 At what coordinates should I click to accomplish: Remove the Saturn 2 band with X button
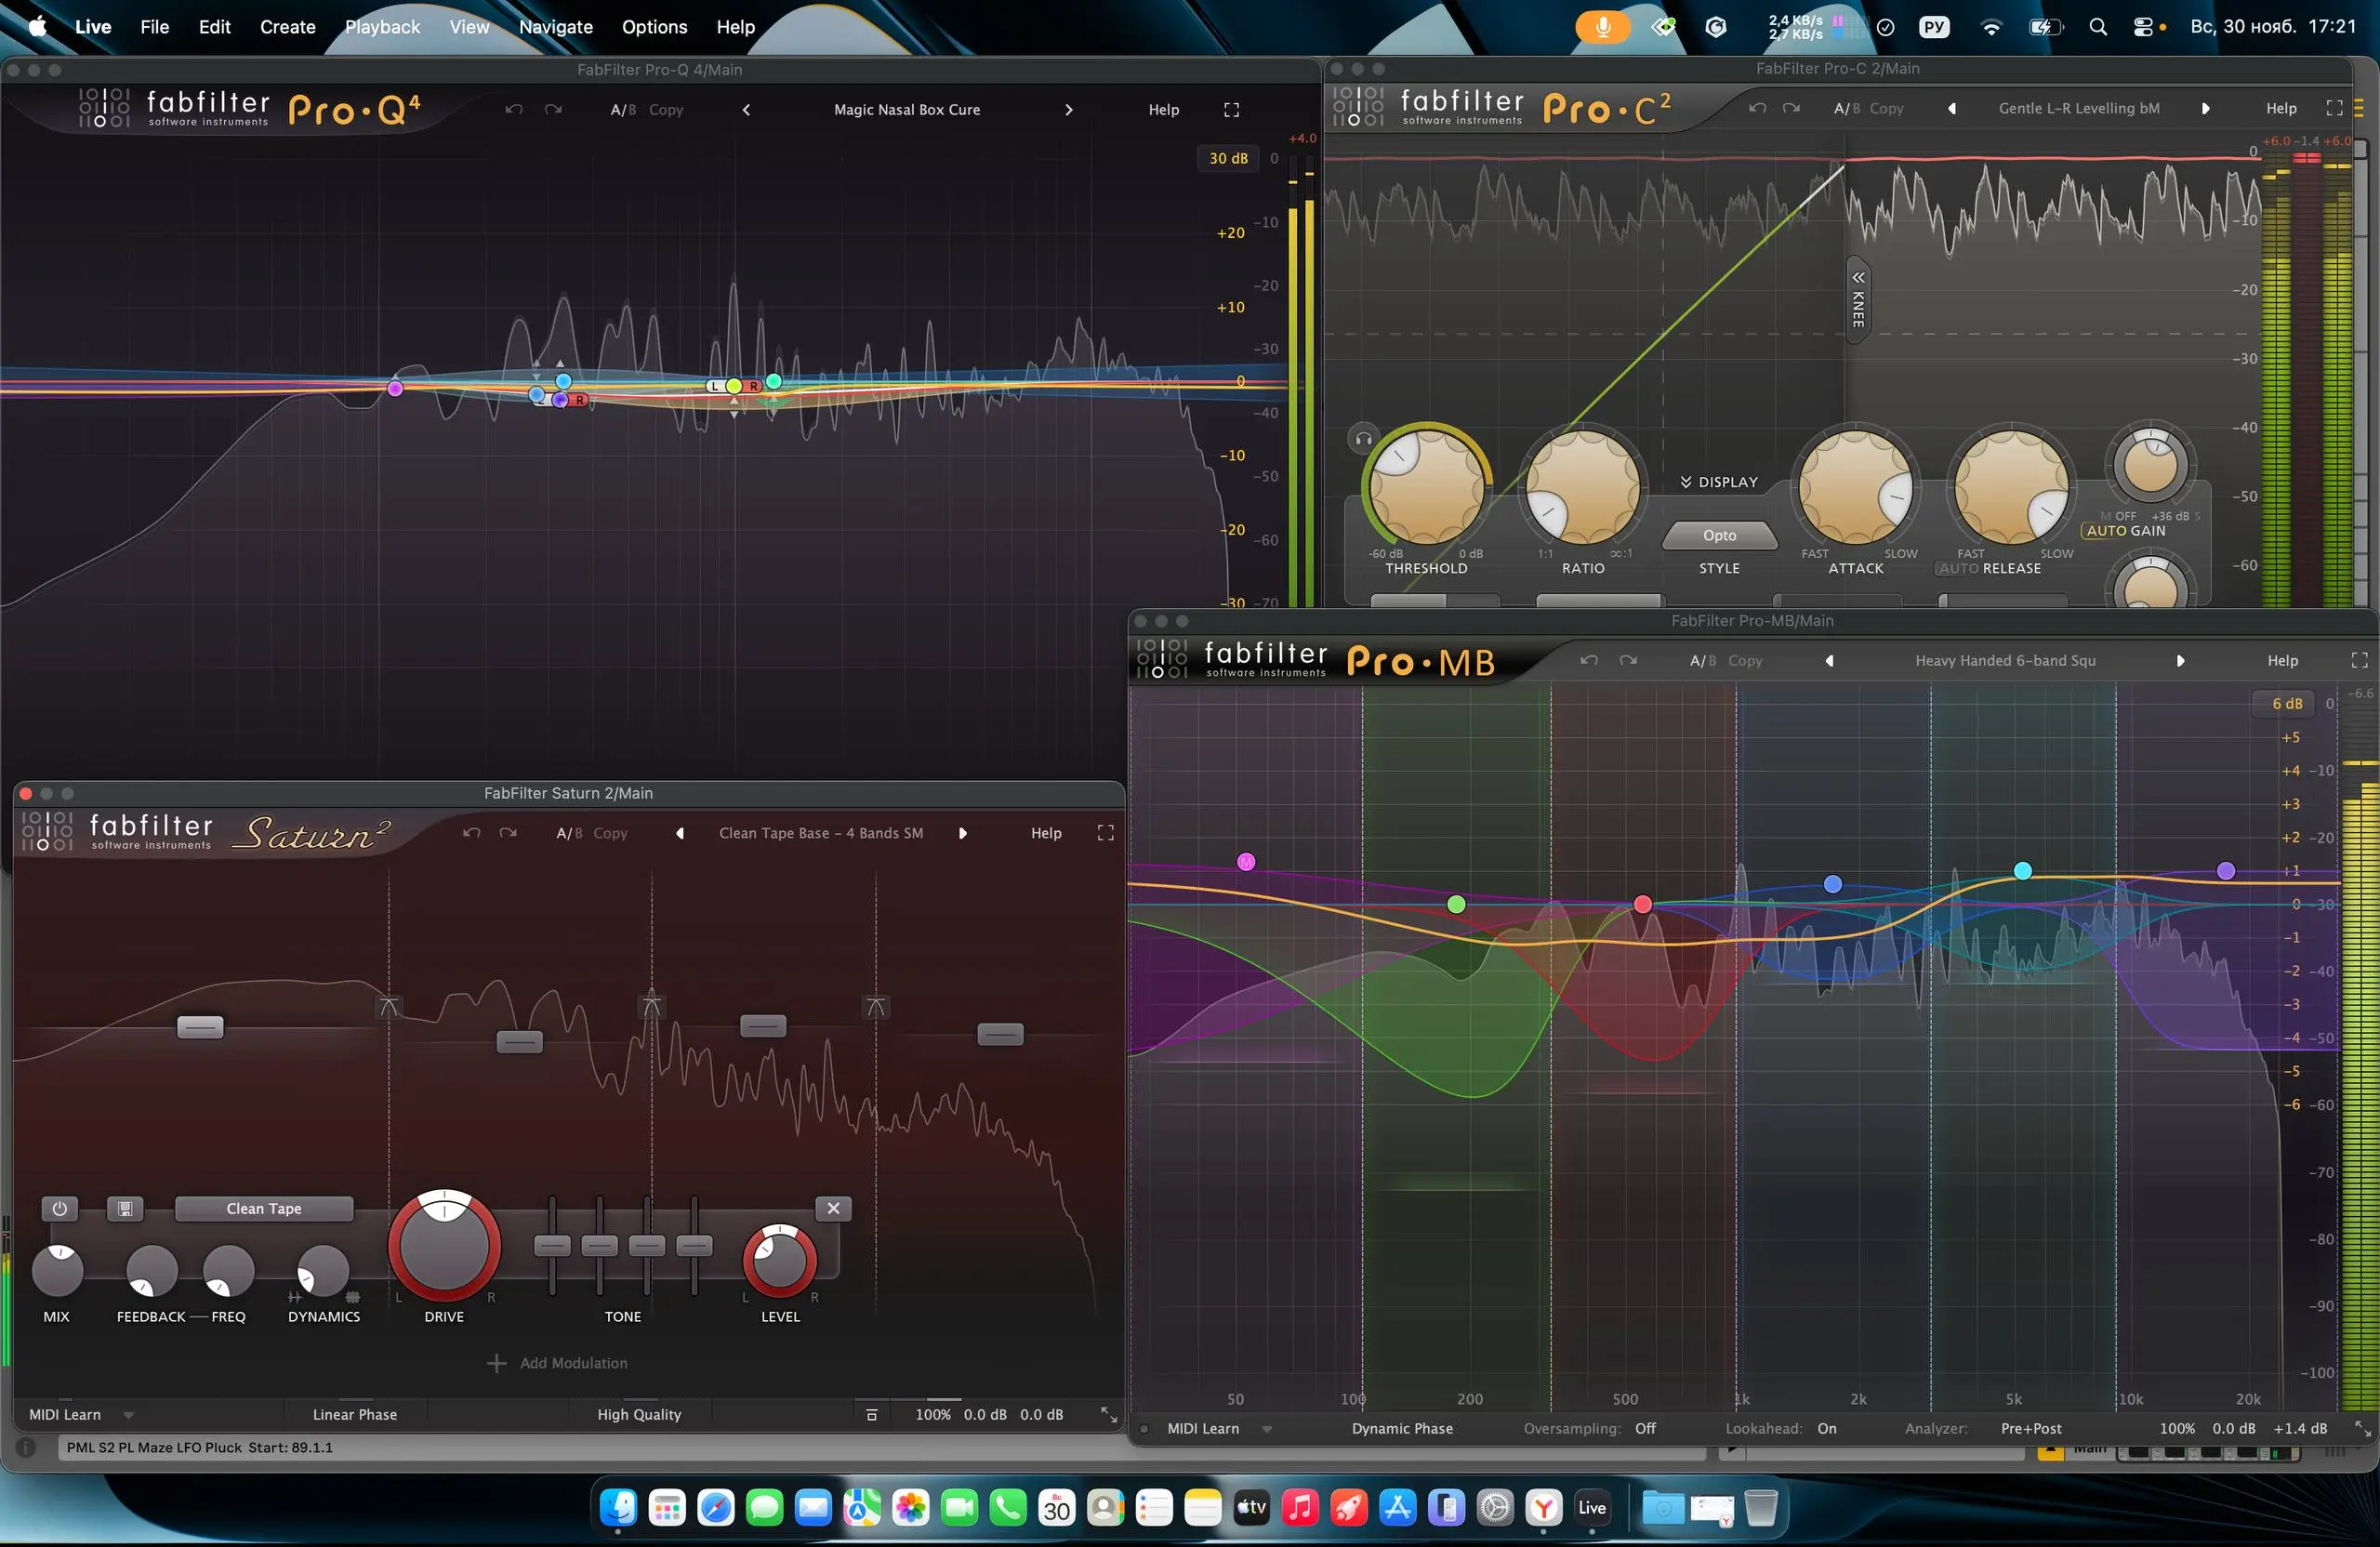coord(833,1208)
